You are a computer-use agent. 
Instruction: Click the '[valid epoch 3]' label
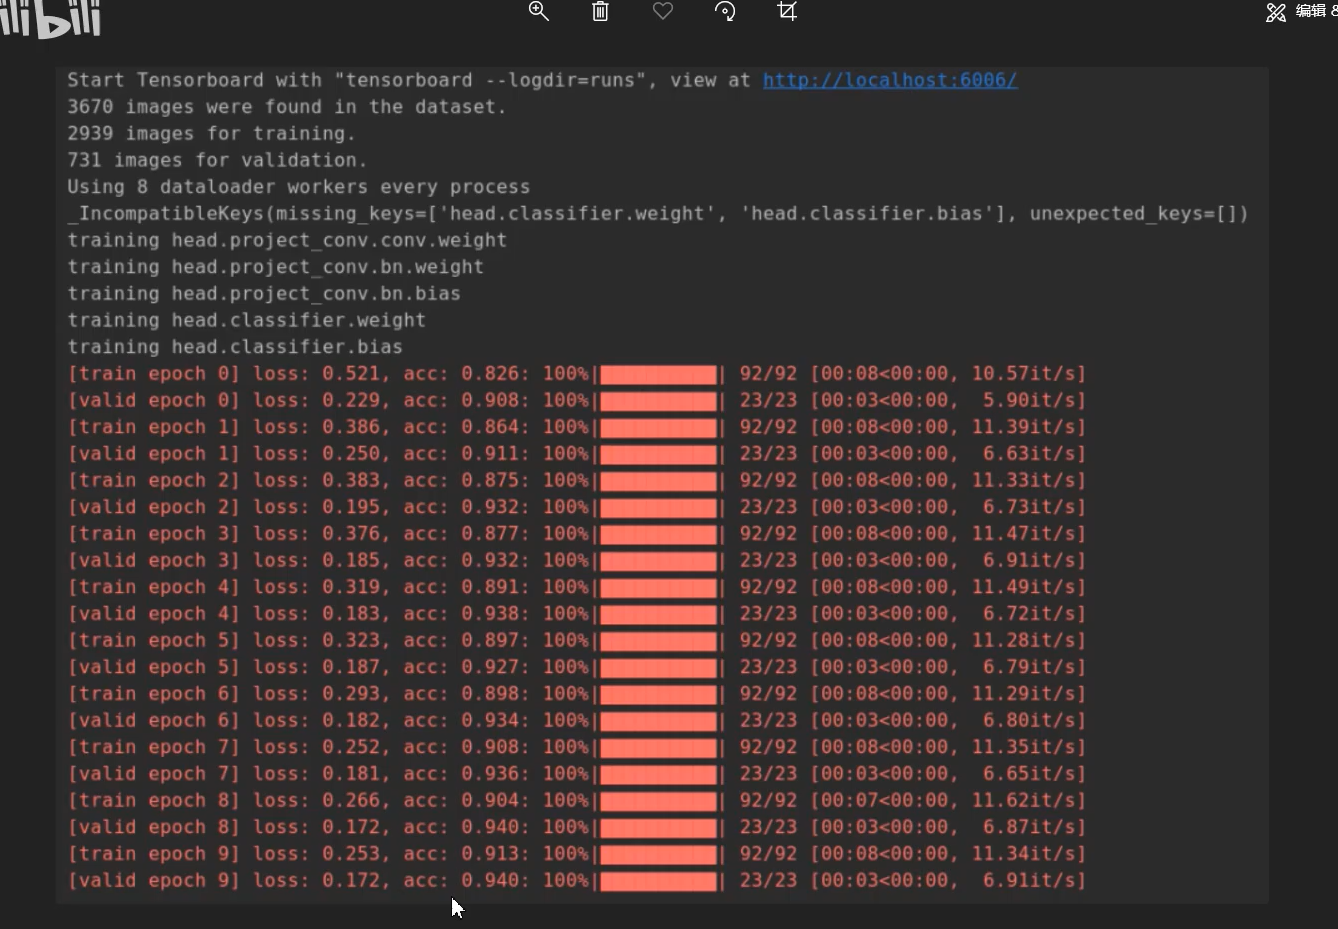point(154,560)
